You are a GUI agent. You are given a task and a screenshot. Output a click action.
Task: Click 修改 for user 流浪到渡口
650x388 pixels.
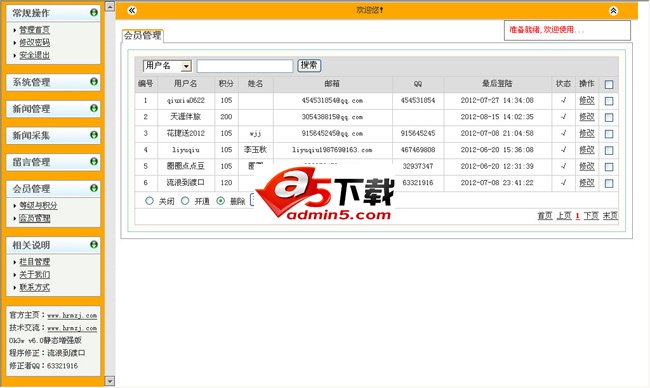pyautogui.click(x=587, y=183)
